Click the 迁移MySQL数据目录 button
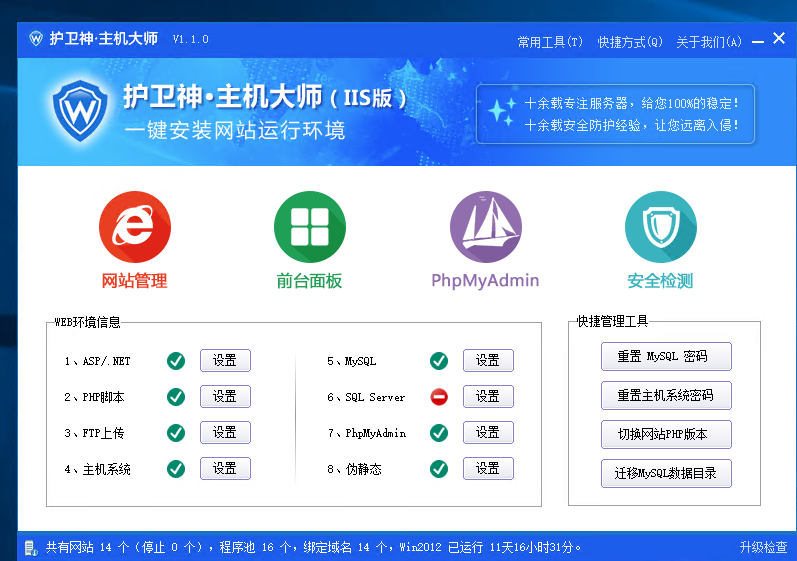The image size is (797, 561). 666,474
